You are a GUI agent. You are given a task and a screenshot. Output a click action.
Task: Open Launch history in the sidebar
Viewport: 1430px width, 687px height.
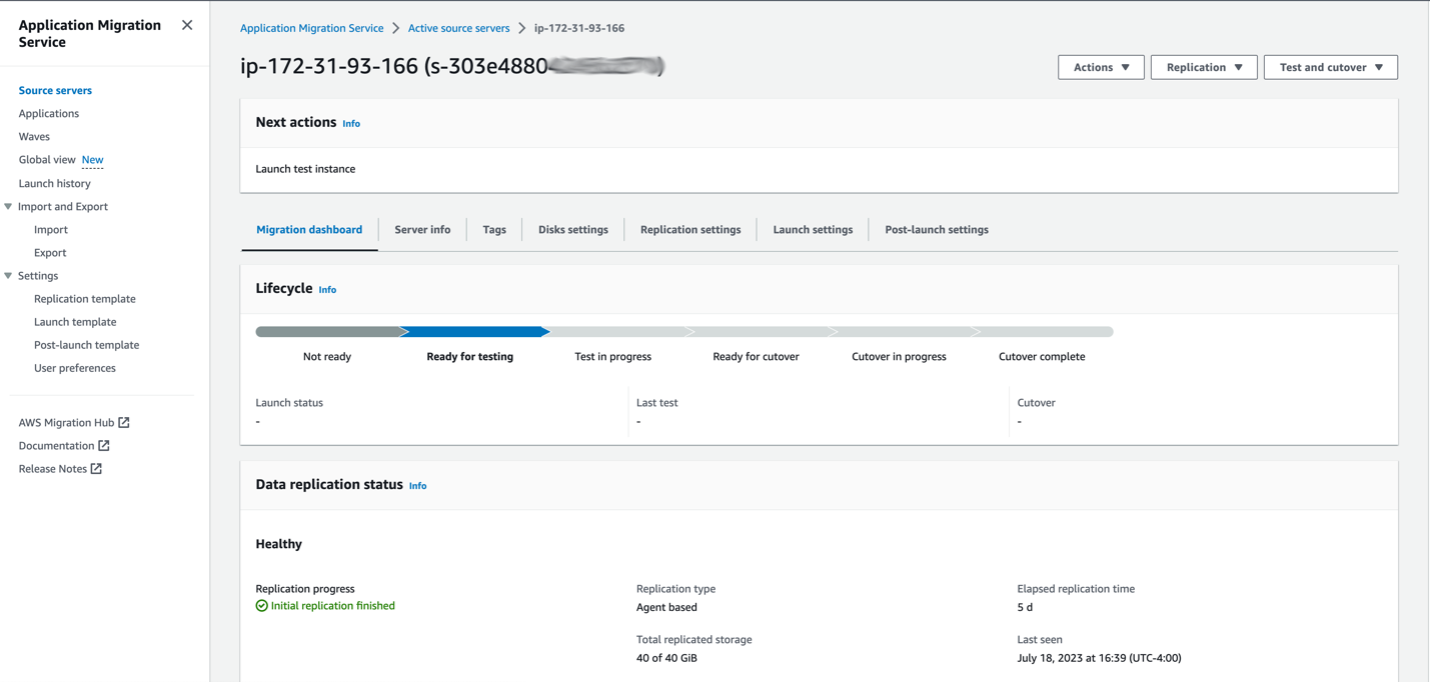[x=54, y=184]
